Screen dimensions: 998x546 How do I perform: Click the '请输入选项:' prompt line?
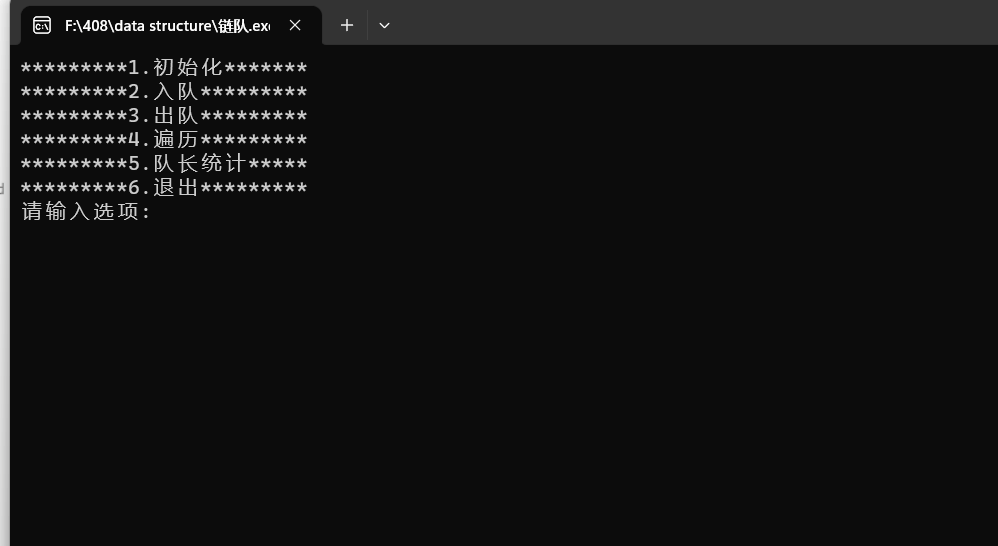click(86, 211)
